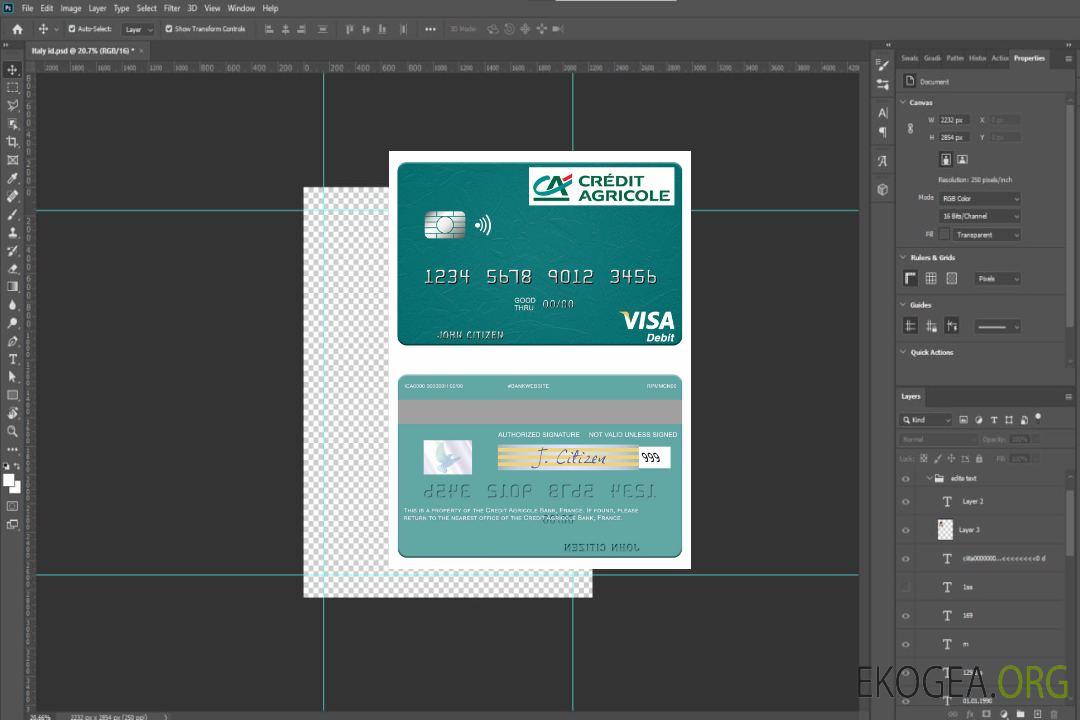This screenshot has height=720, width=1080.
Task: Select the Blur tool
Action: 12,305
